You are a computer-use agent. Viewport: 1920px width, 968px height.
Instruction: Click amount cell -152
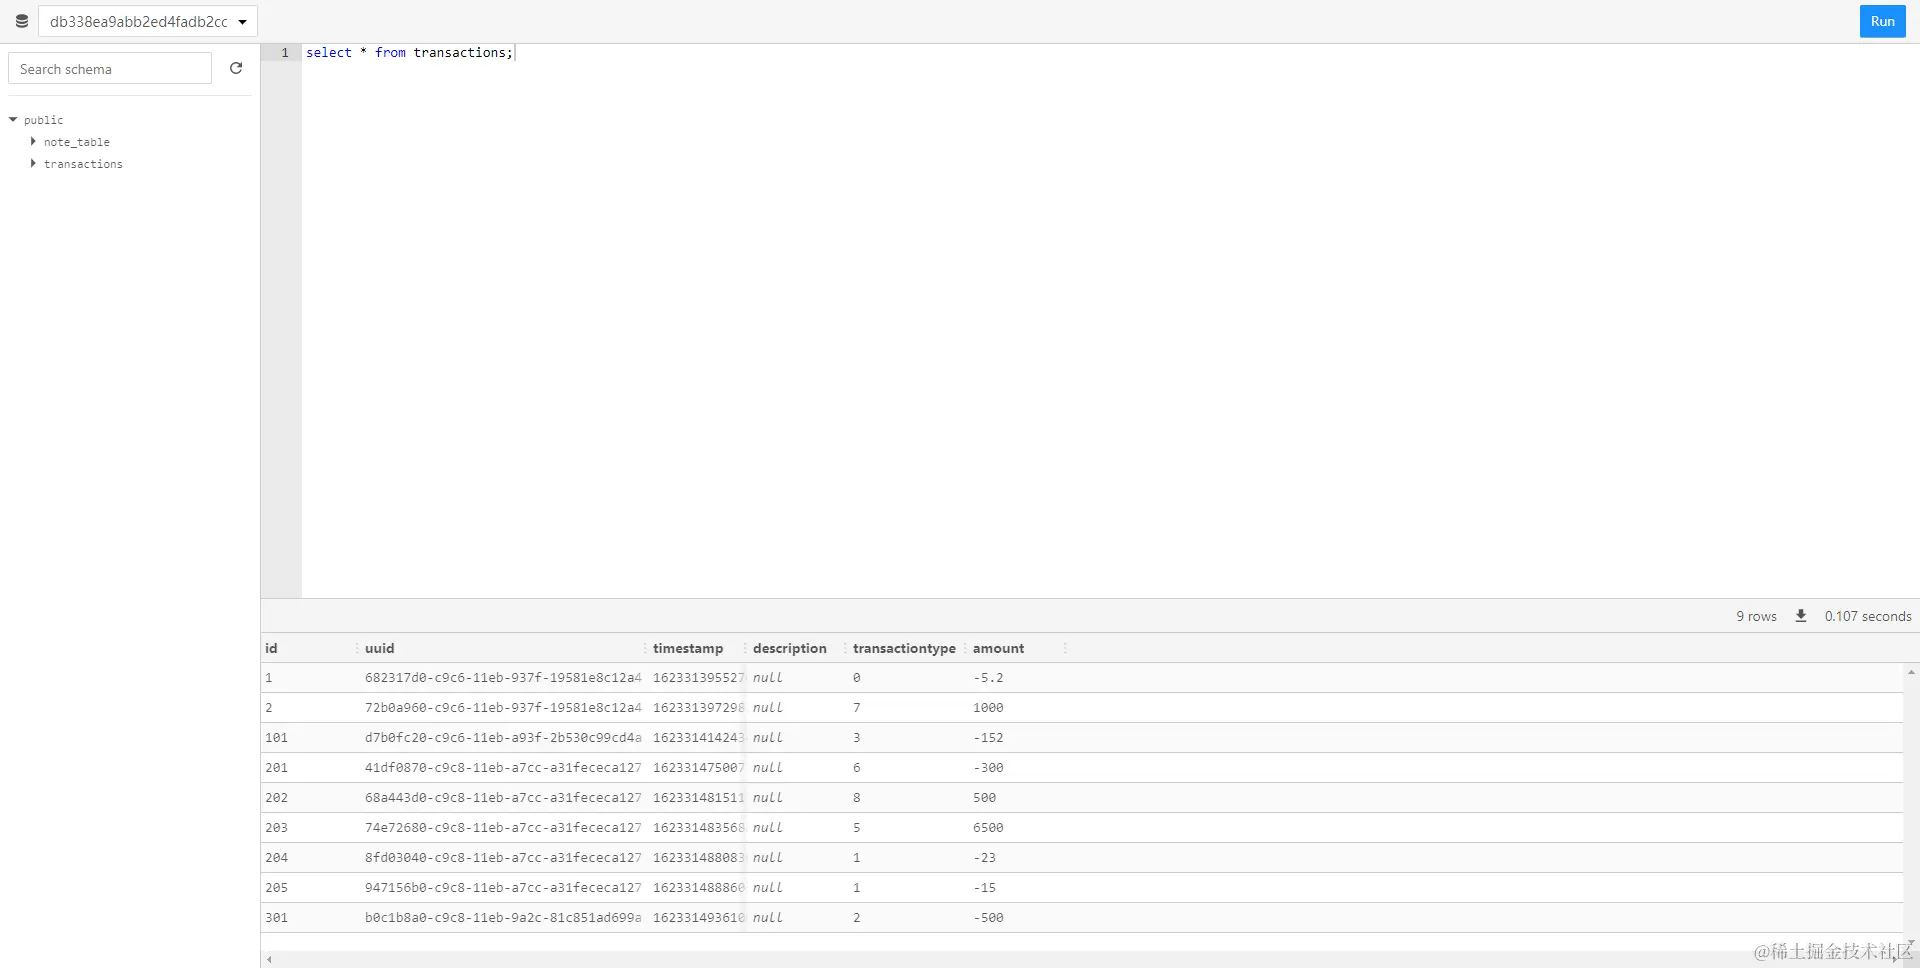(x=988, y=738)
